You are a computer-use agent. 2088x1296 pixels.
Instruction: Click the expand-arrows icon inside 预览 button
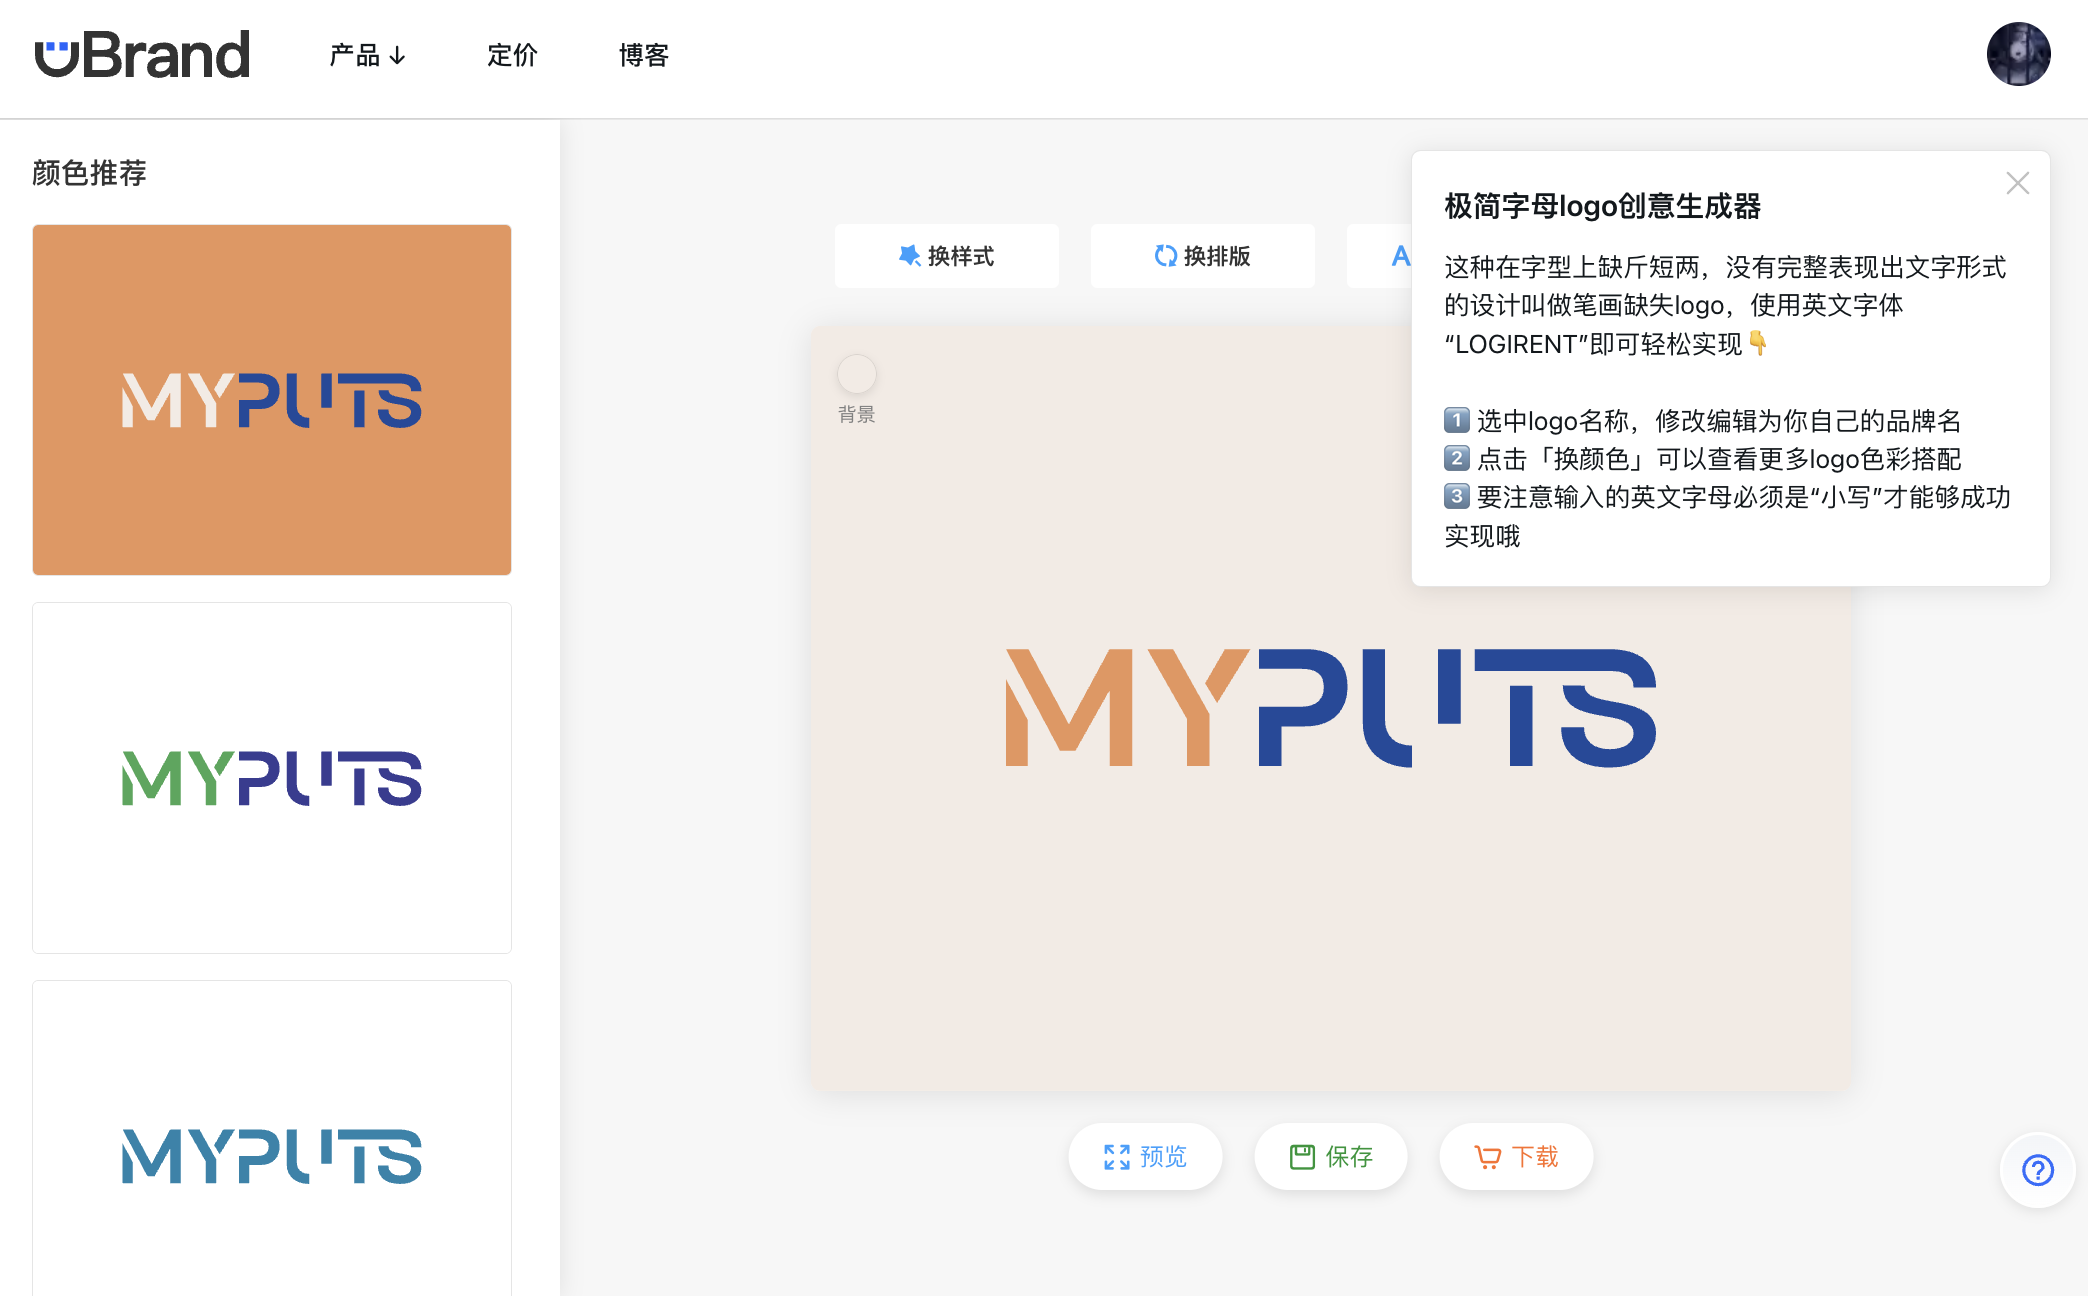tap(1117, 1156)
